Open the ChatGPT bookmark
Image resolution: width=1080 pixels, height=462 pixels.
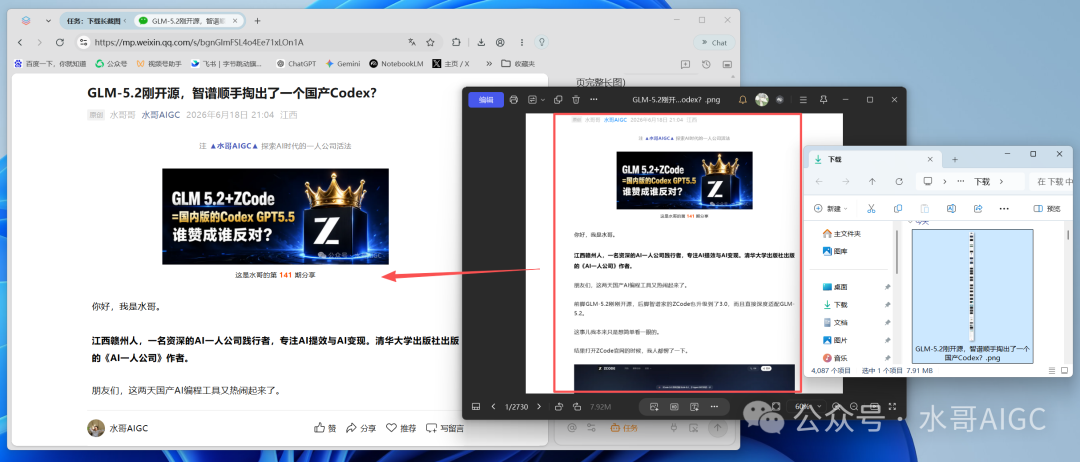[296, 63]
